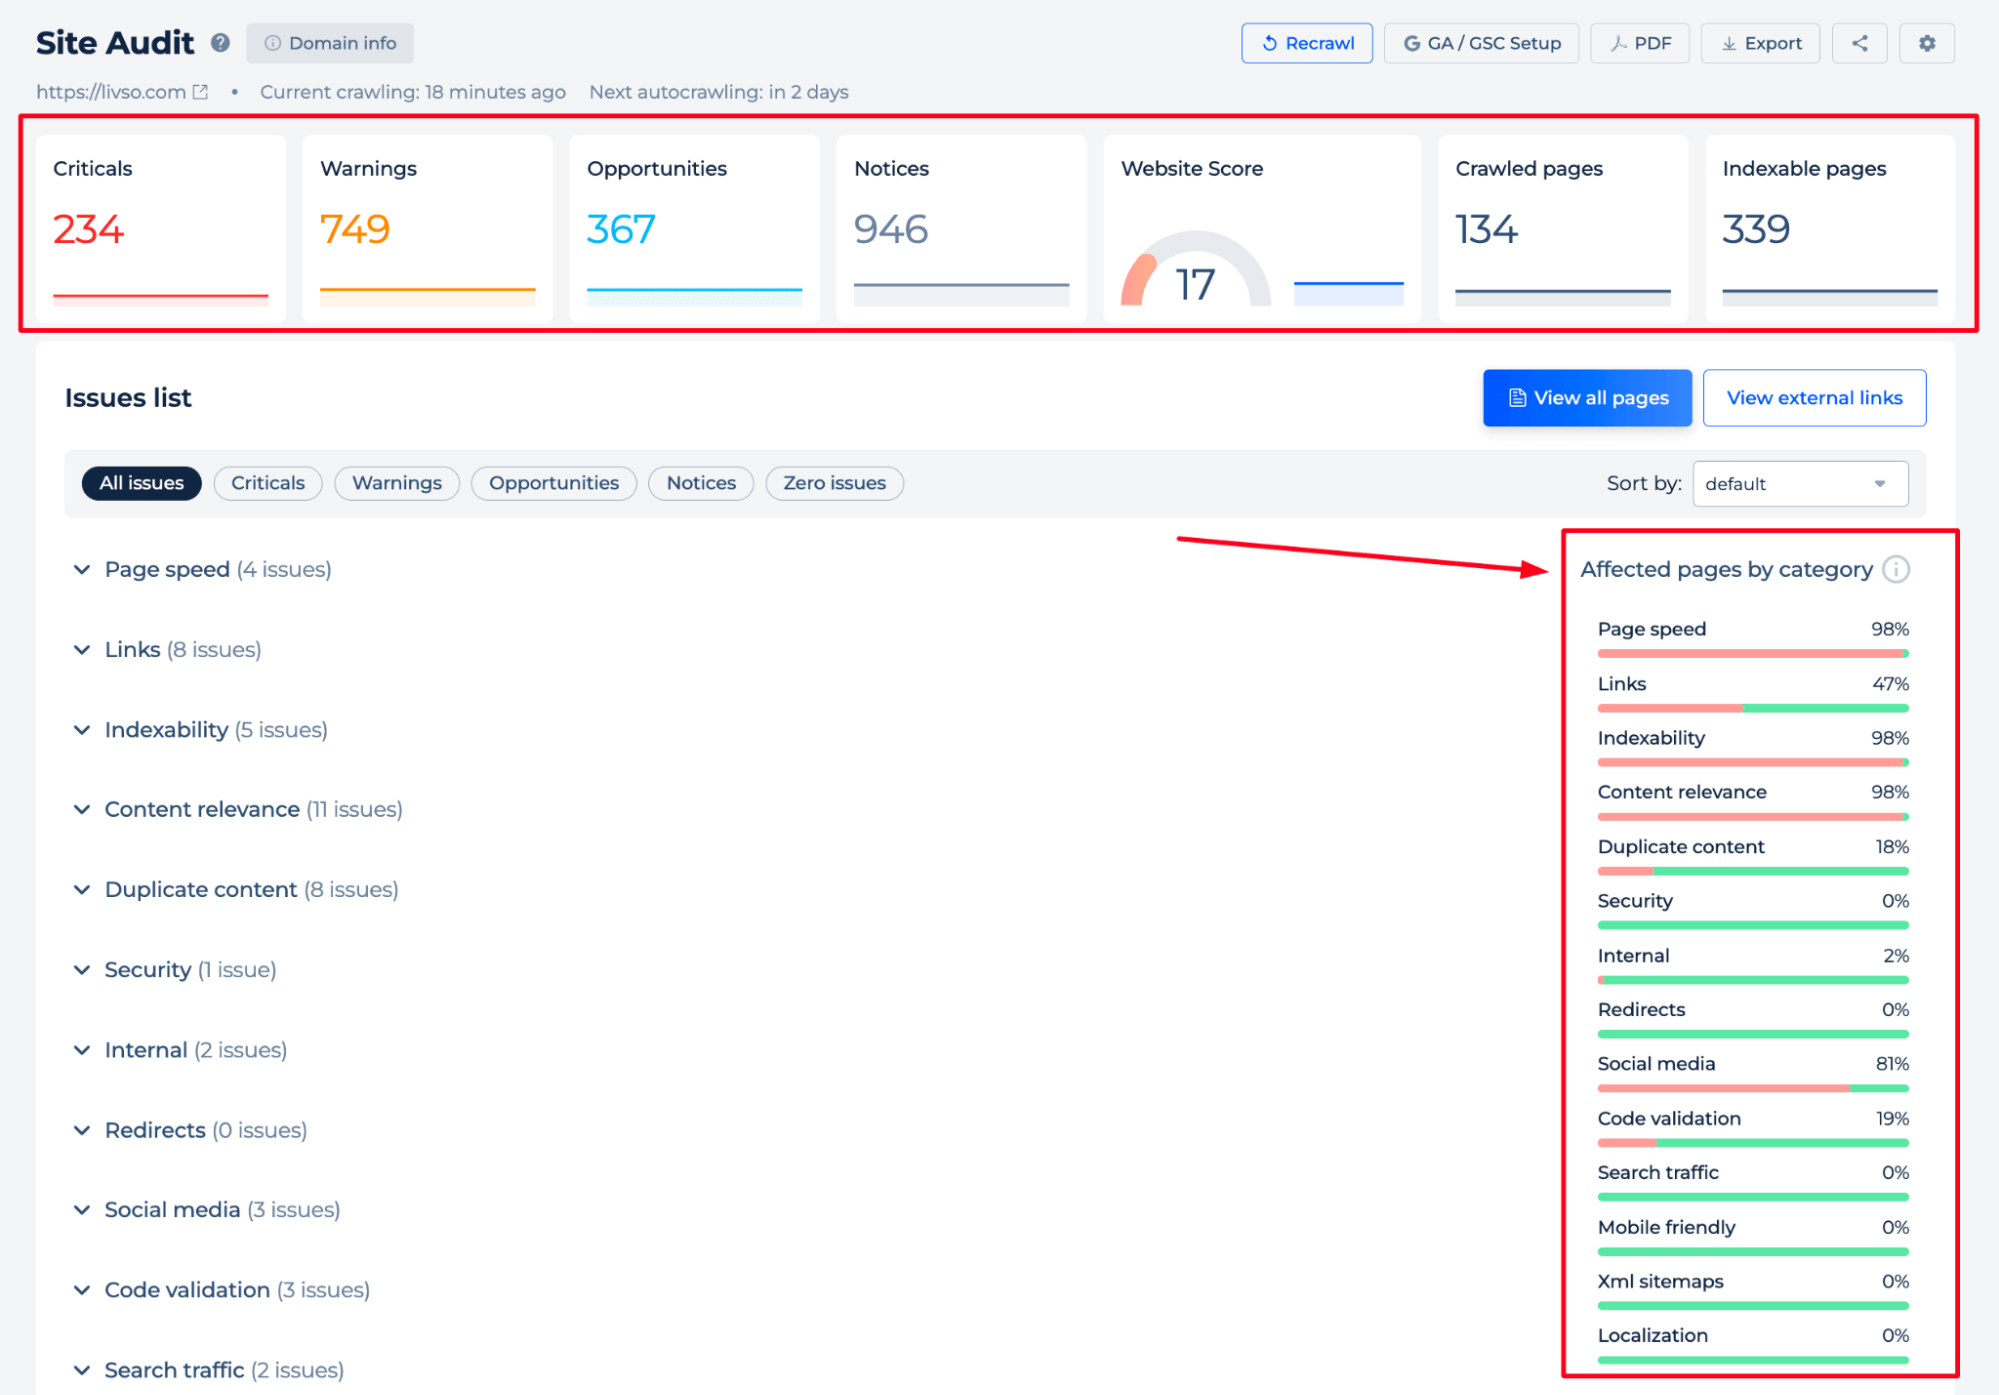The height and width of the screenshot is (1395, 1999).
Task: Expand the Indexability issues group
Action: 201,730
